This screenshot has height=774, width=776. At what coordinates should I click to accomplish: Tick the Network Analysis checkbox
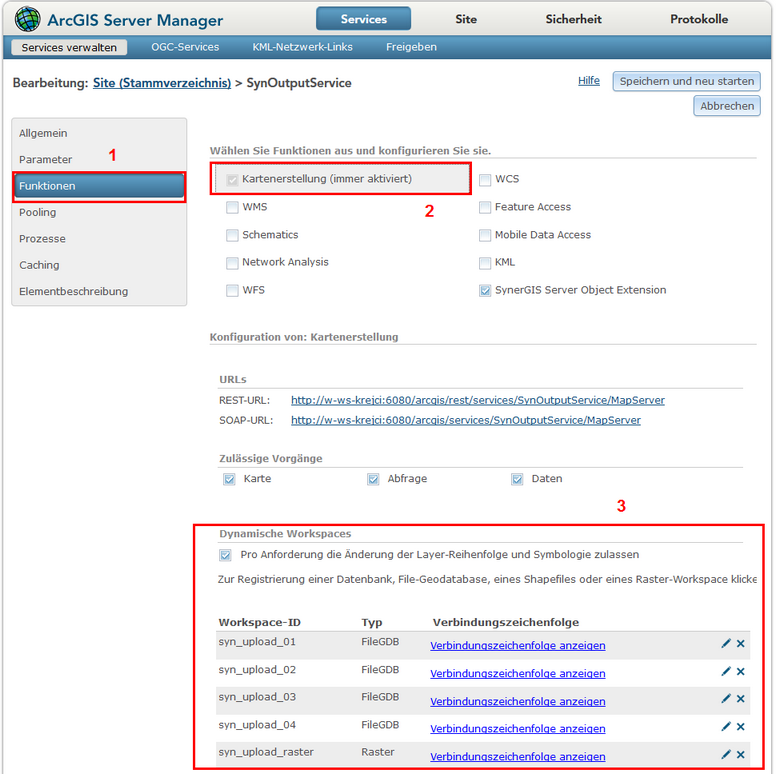coord(232,263)
